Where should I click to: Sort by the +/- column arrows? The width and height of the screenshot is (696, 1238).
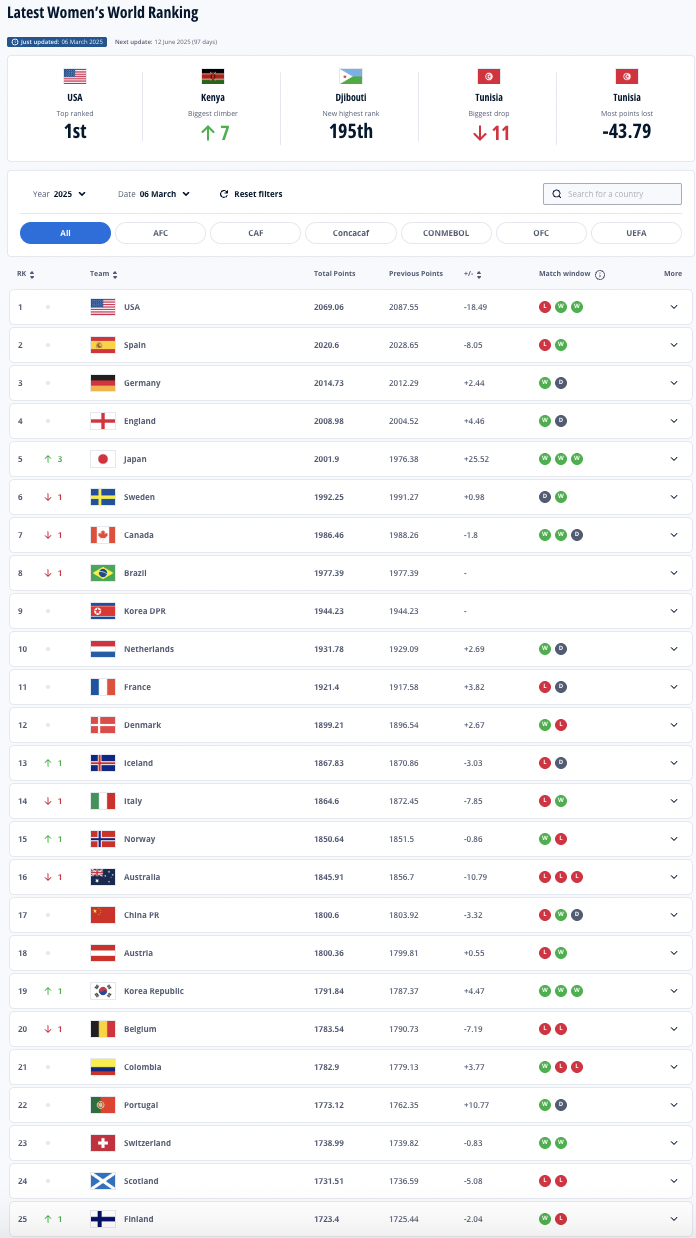(480, 274)
